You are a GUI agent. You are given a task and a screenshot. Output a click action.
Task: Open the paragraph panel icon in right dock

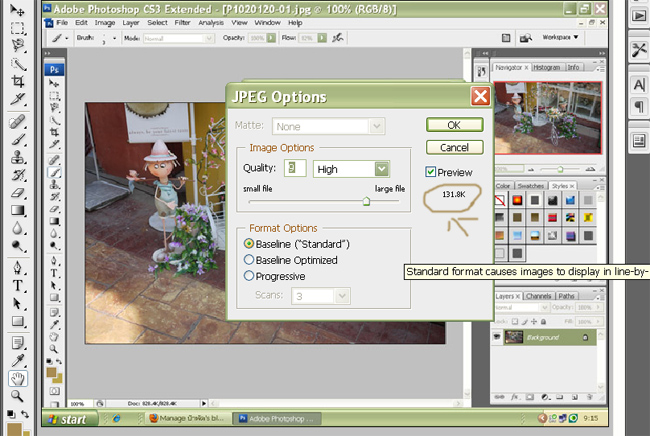[x=639, y=106]
